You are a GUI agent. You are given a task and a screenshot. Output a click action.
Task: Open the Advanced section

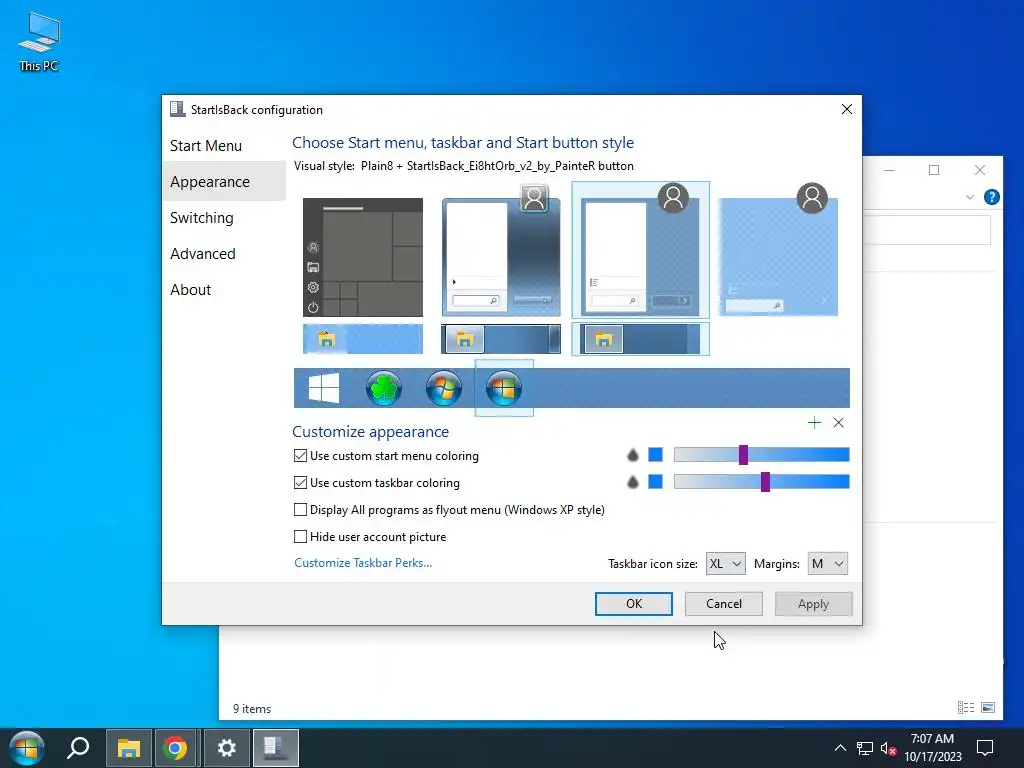point(202,253)
